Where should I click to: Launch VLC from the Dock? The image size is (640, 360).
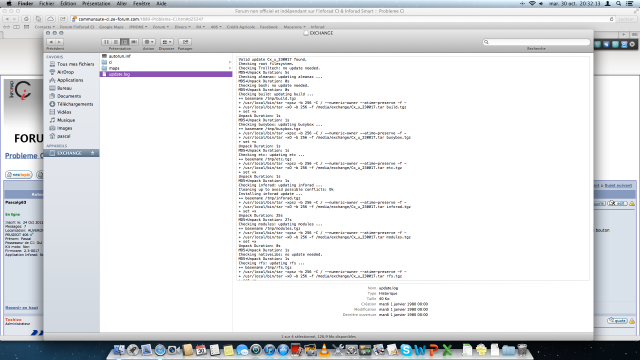pos(324,350)
